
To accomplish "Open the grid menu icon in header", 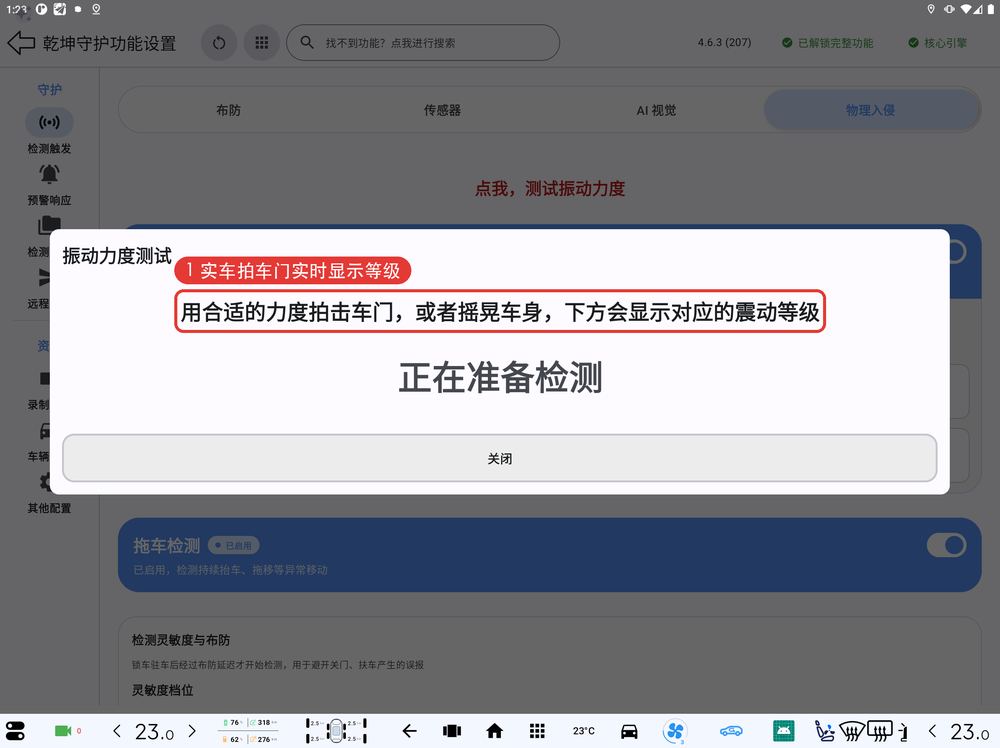I will pos(261,43).
